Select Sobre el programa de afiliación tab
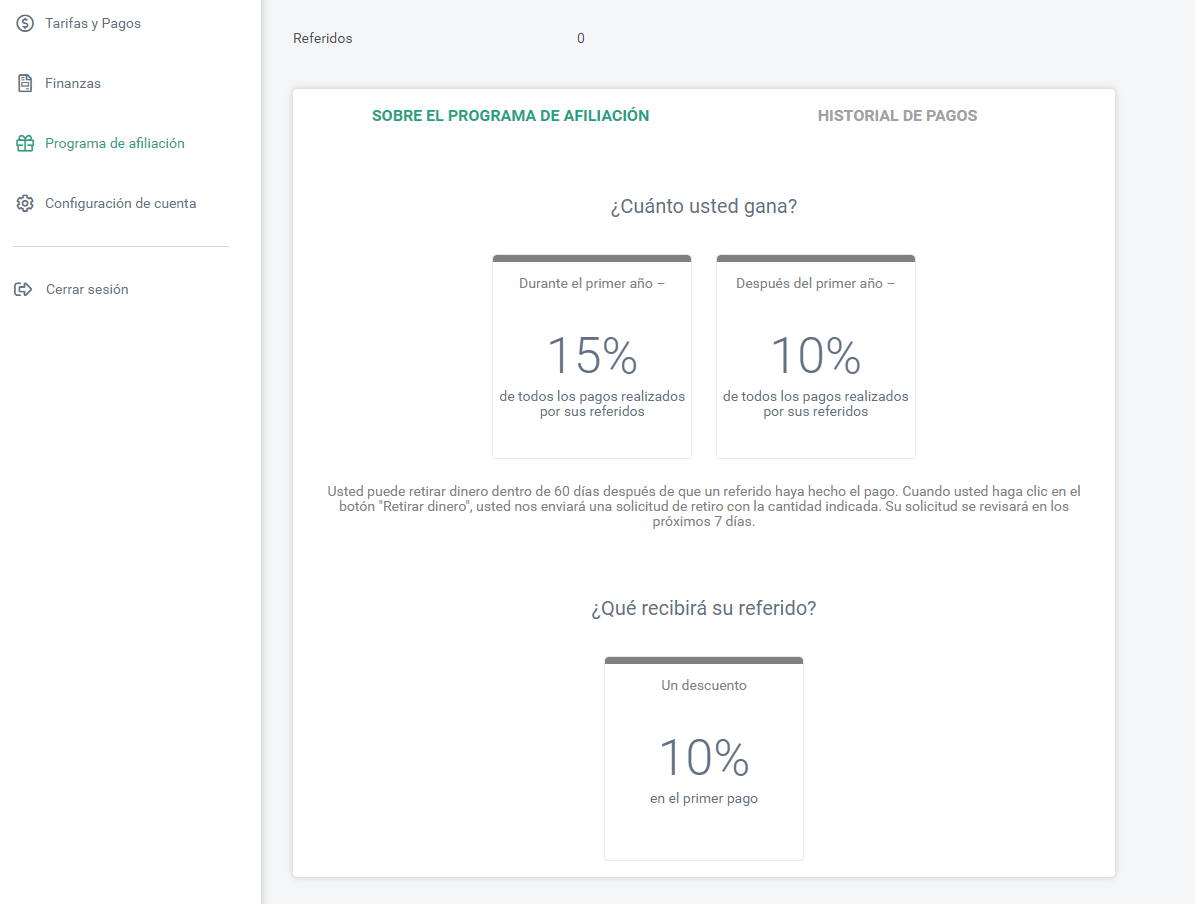Screen dimensions: 1195x904 [511, 116]
